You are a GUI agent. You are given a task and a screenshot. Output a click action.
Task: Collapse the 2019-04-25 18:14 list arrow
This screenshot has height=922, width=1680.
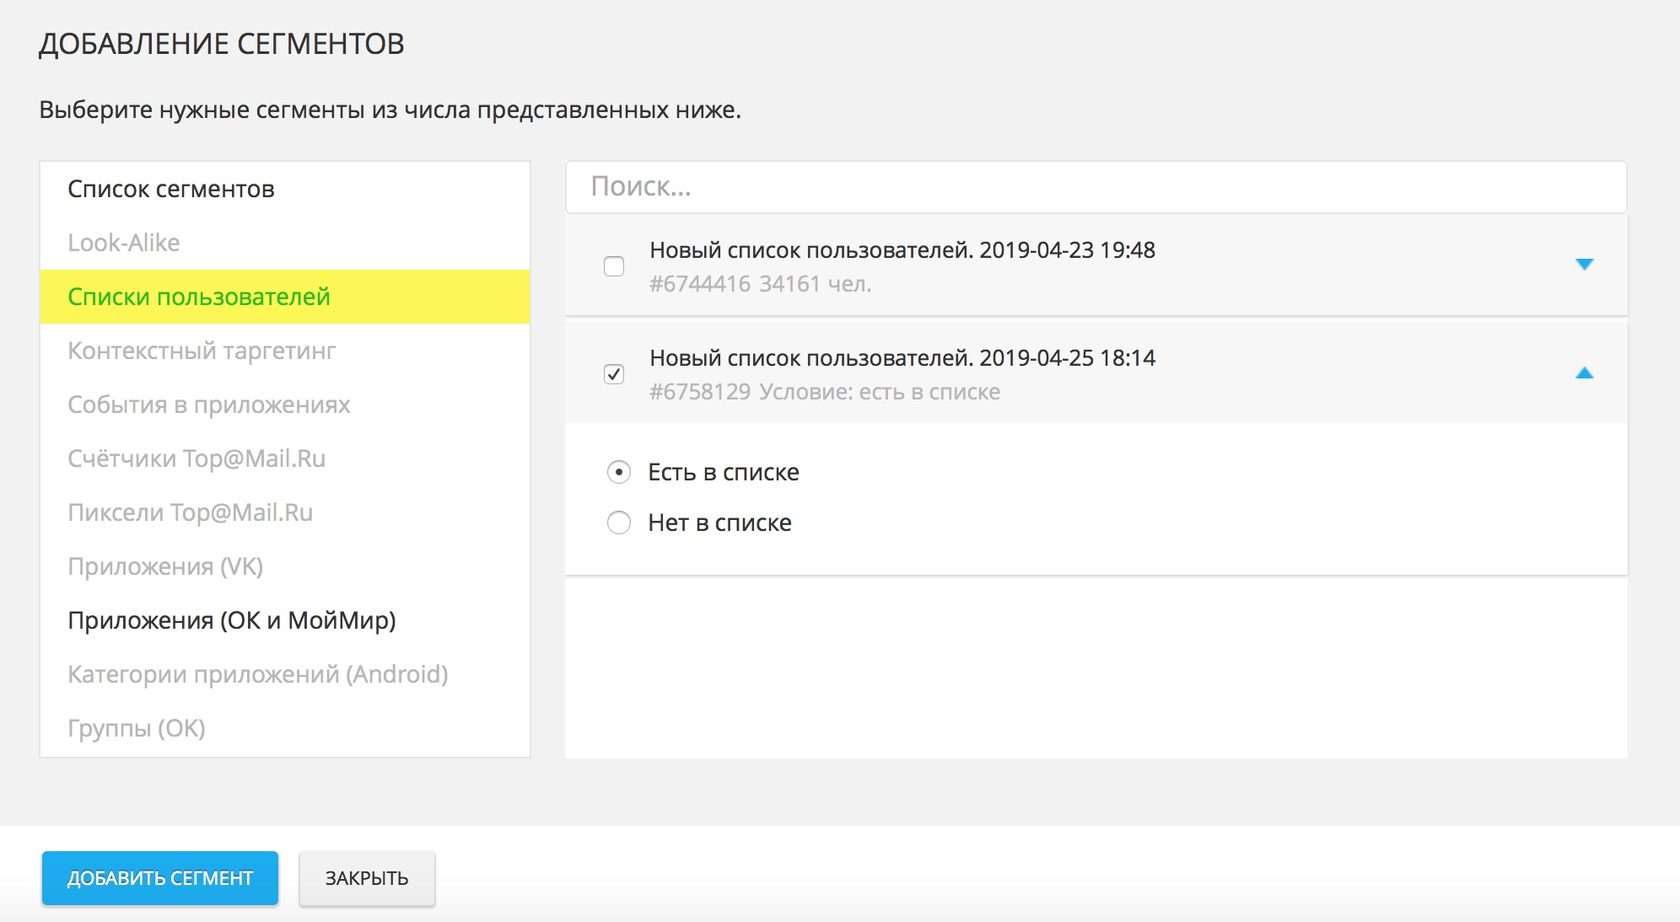point(1584,373)
